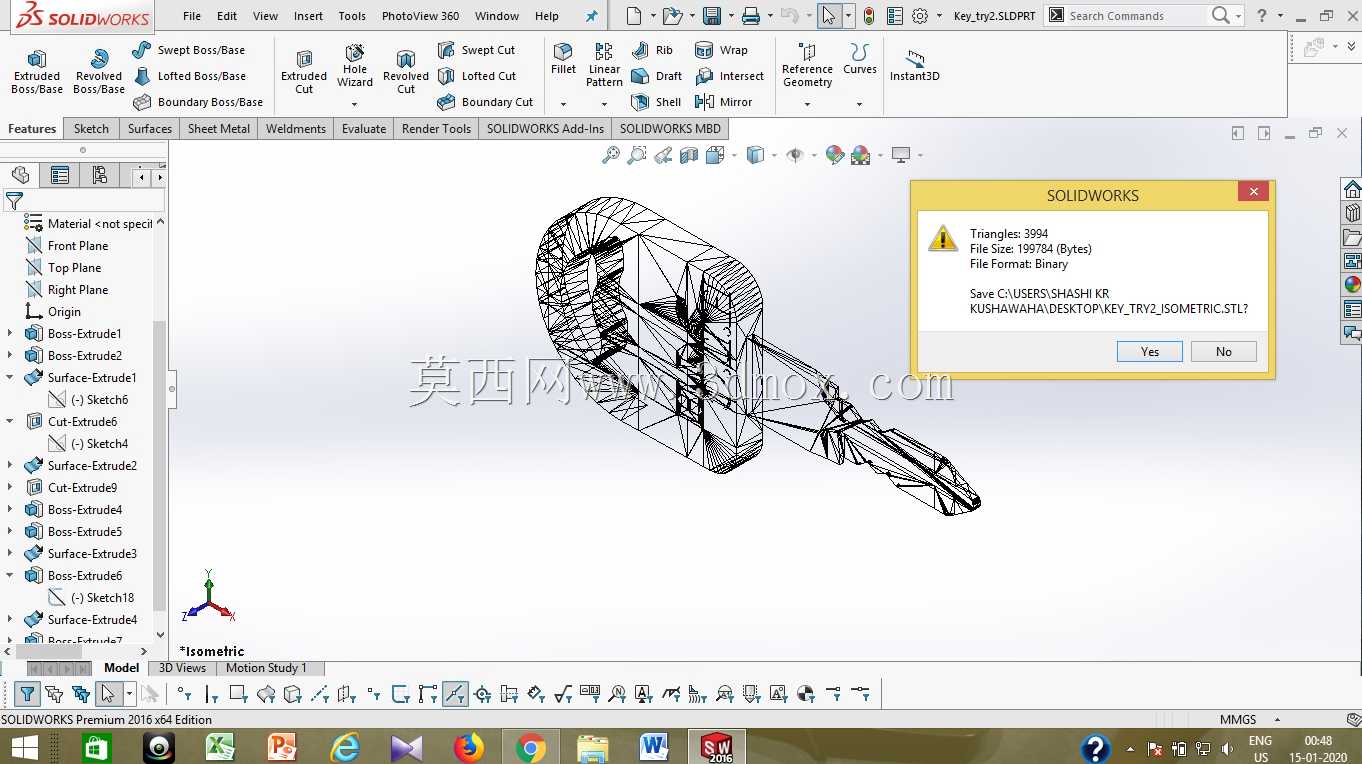The image size is (1362, 764).
Task: Toggle the Filter Faces selection filter
Action: [x=238, y=693]
